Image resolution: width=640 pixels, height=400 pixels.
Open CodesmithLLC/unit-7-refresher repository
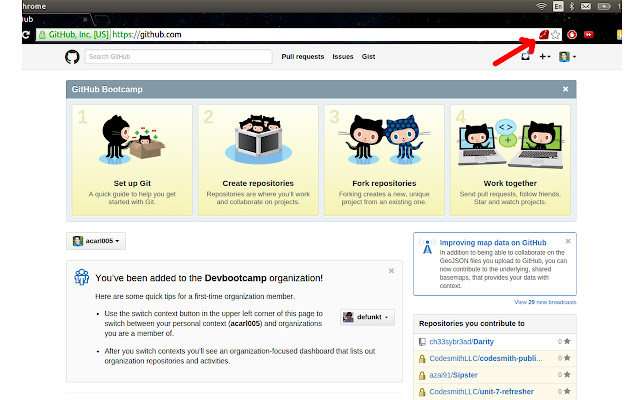(x=481, y=391)
